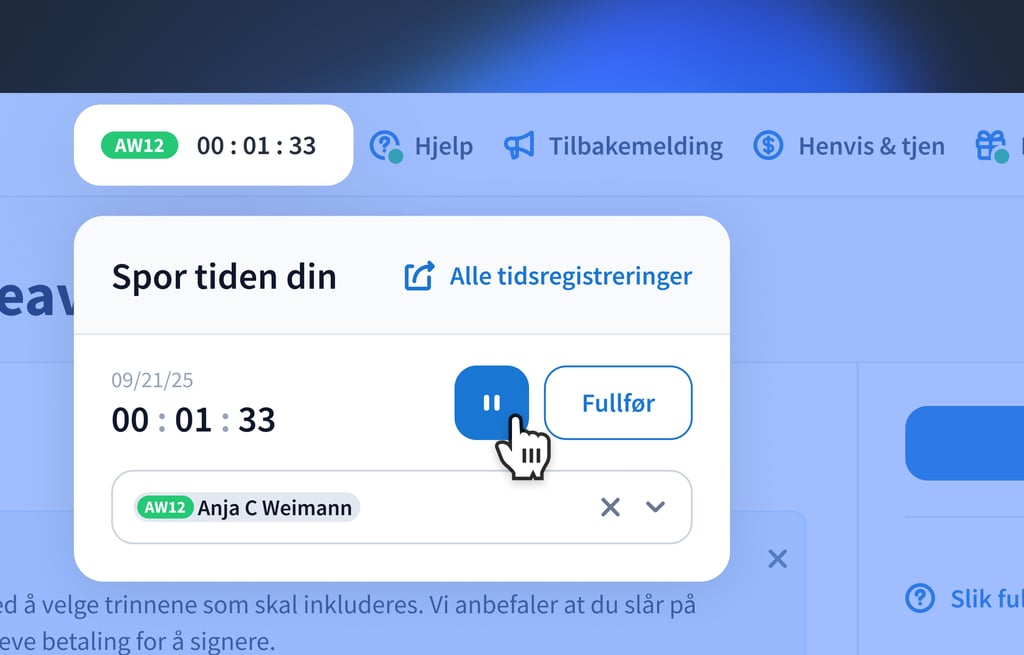1024x655 pixels.
Task: Clear the selected client Anja C Weimann
Action: 610,507
